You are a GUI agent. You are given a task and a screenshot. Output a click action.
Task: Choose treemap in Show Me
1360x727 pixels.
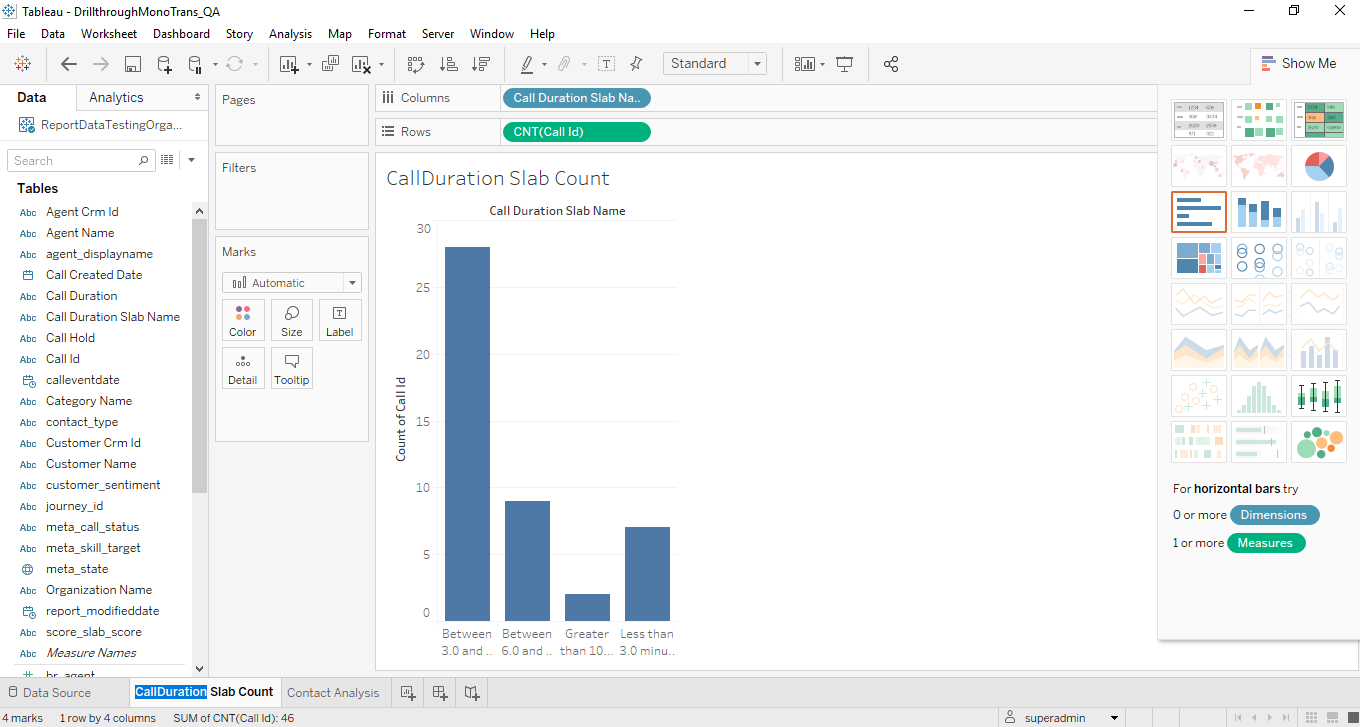(1199, 258)
